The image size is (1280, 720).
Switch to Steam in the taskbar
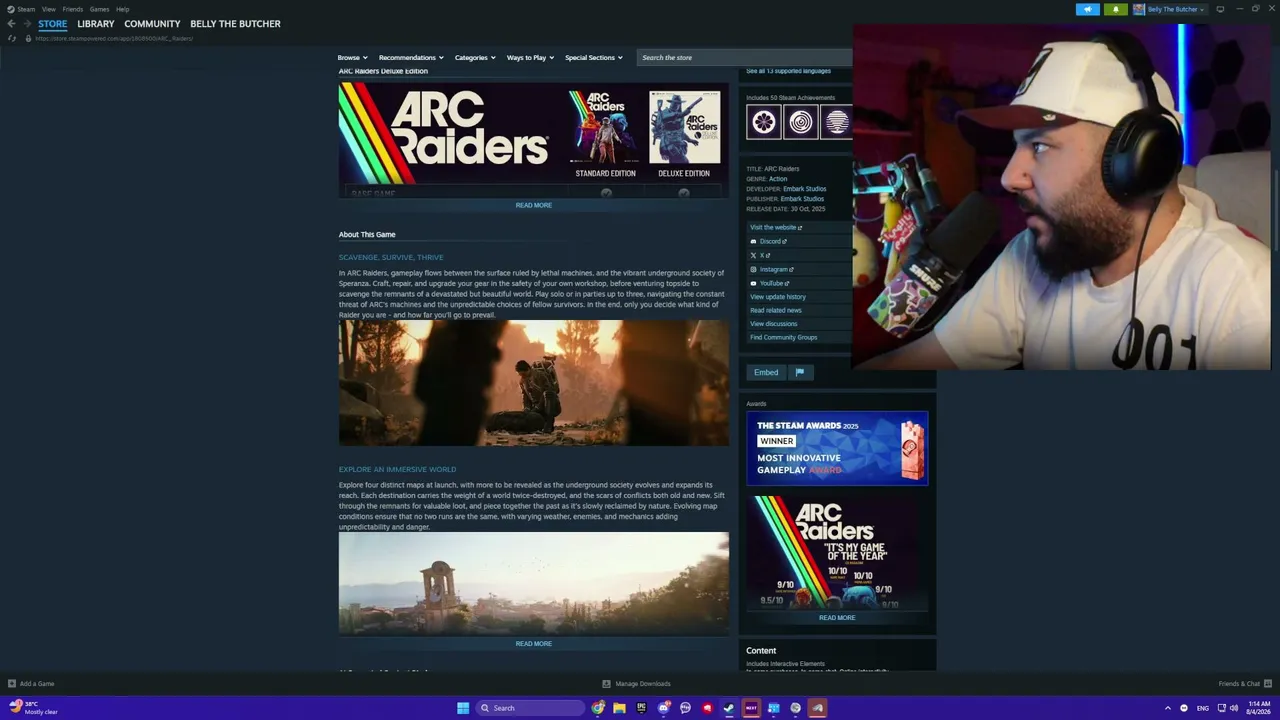729,708
